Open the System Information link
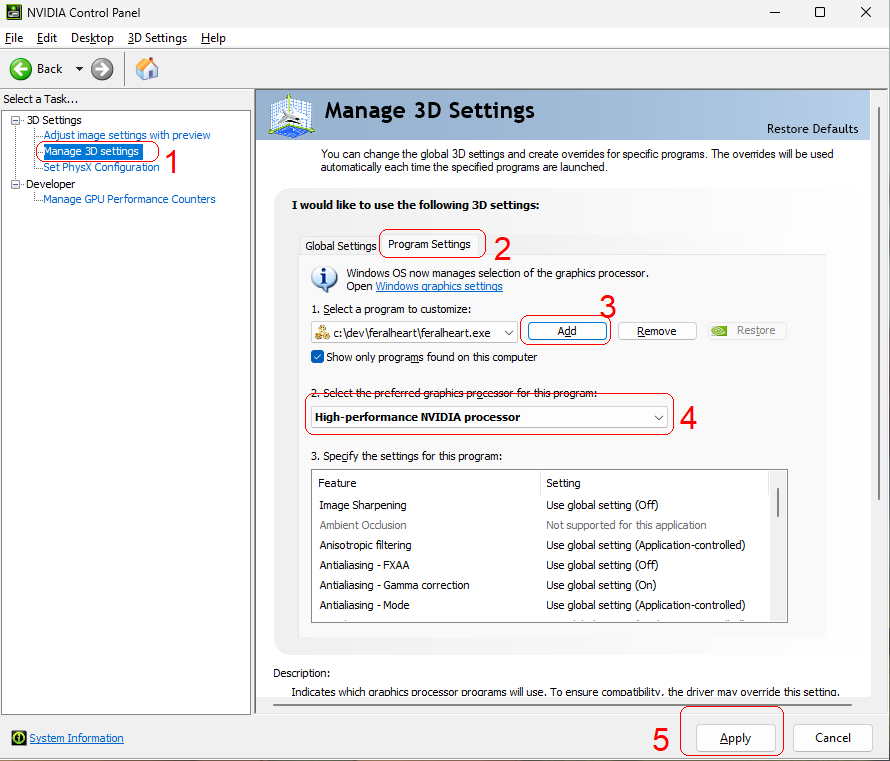The image size is (890, 761). (x=76, y=738)
